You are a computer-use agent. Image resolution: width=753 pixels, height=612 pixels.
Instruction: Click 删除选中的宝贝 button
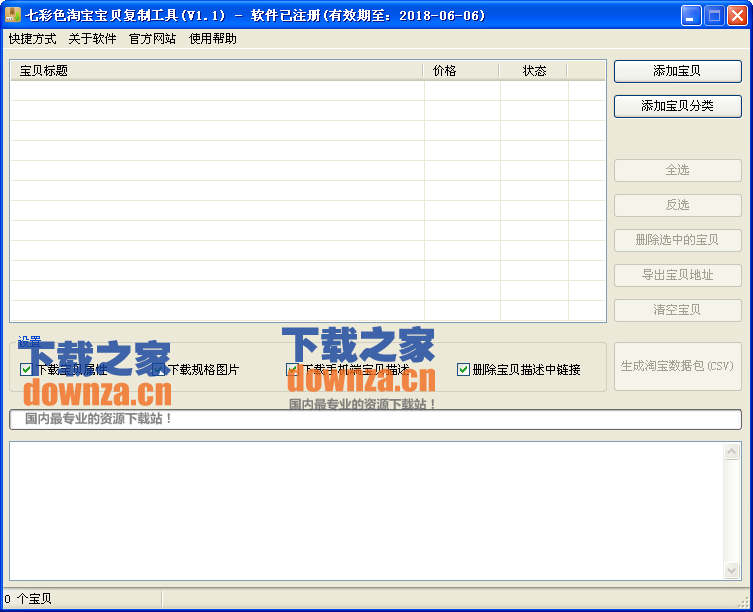click(x=678, y=240)
